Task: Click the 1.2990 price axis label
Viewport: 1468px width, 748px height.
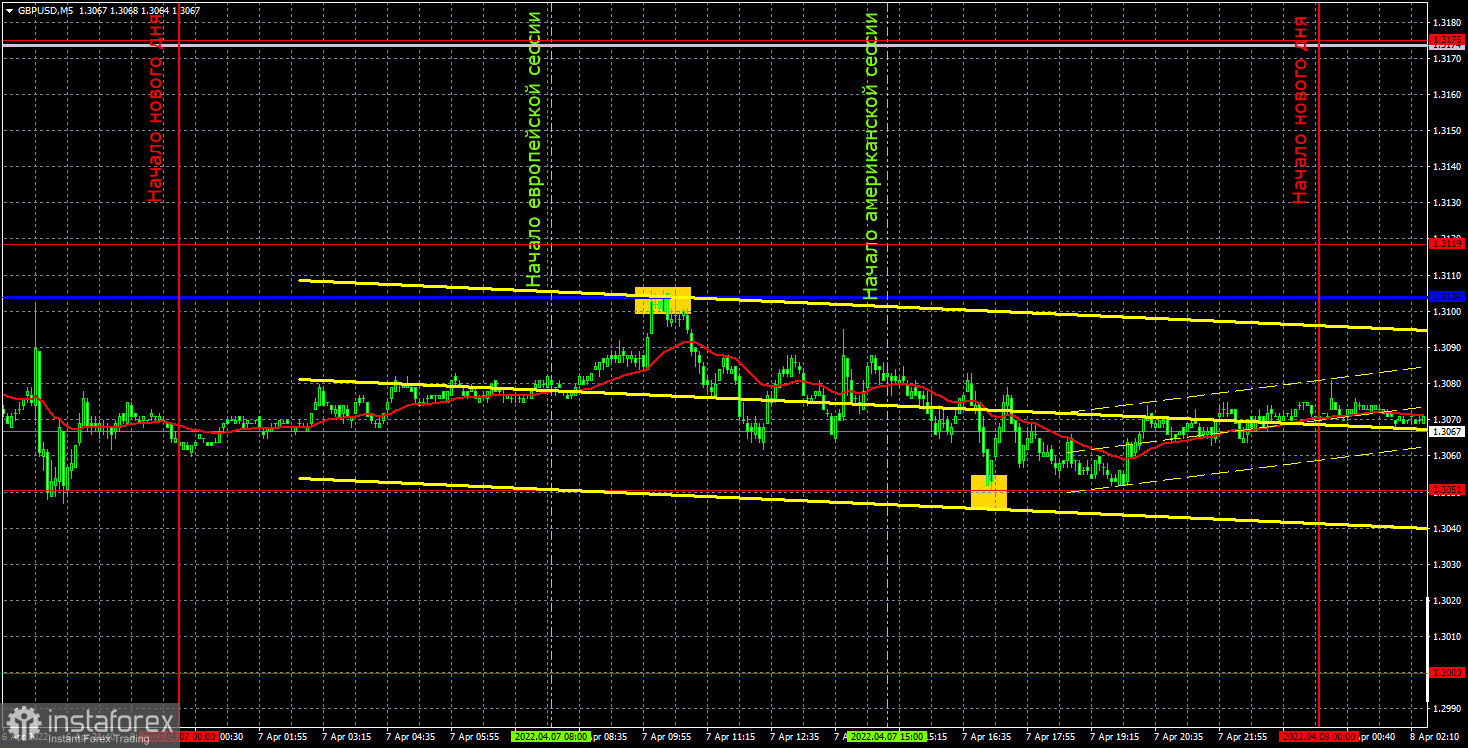Action: pos(1447,709)
